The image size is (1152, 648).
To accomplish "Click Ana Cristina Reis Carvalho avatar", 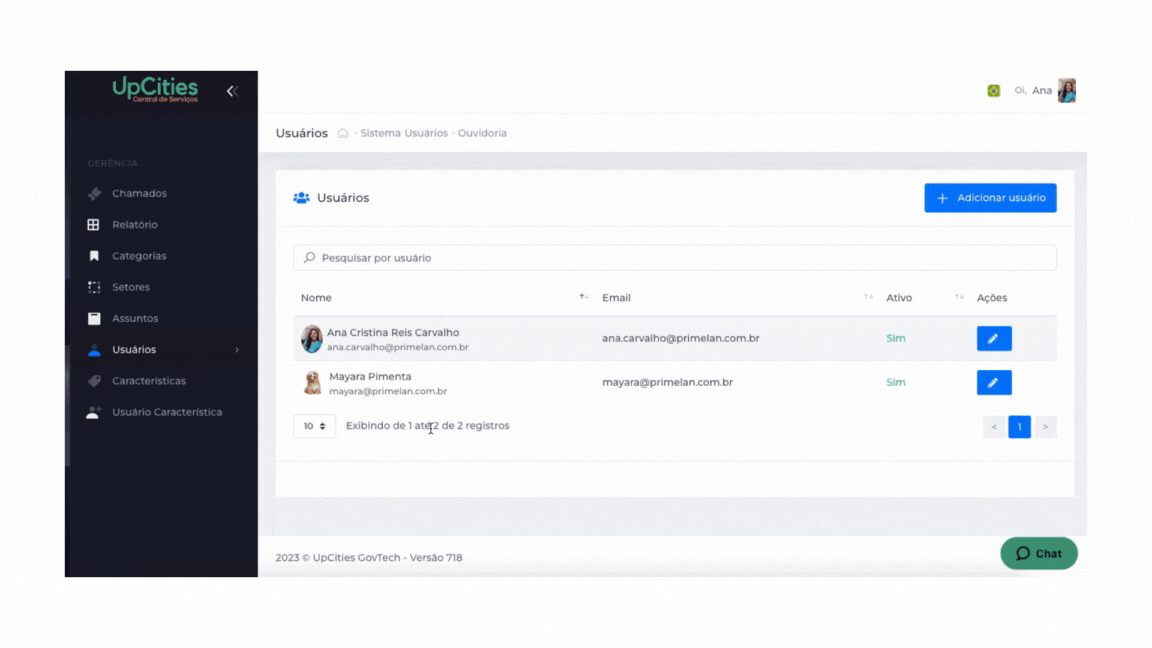I will 312,339.
